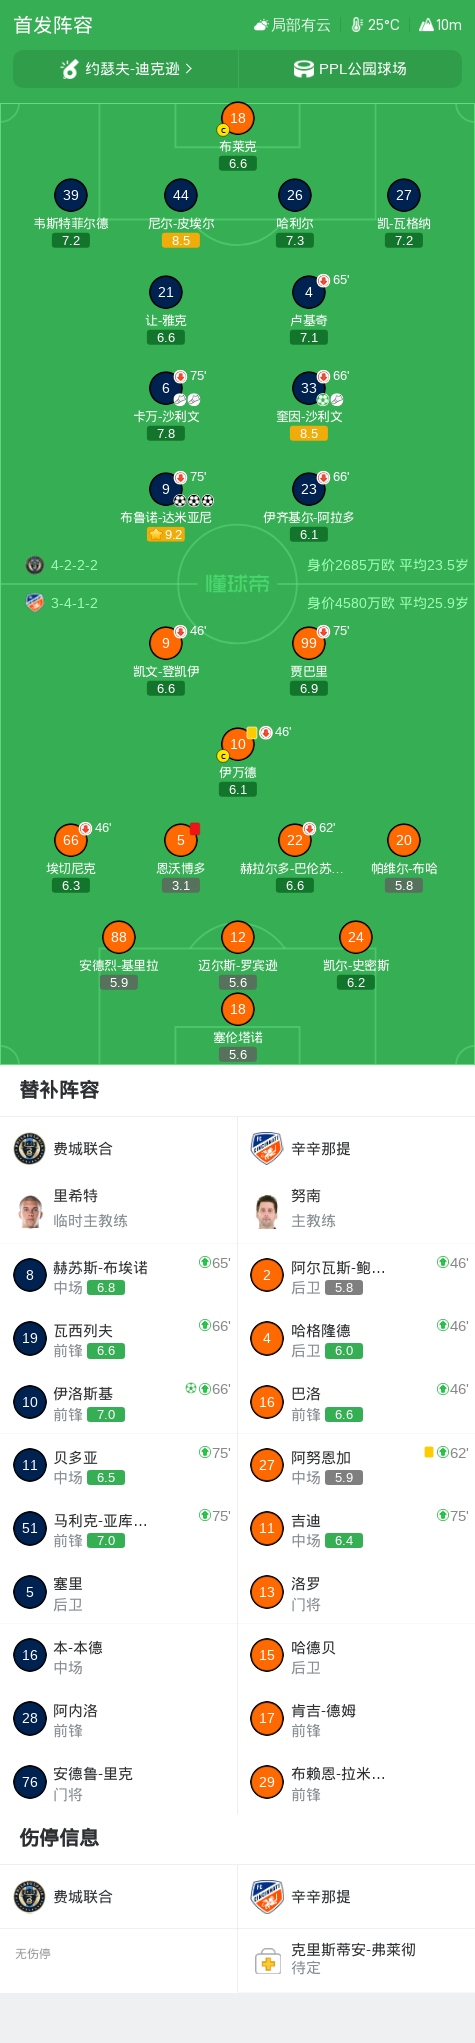Image resolution: width=475 pixels, height=2043 pixels.
Task: Open substitute 赫苏斯-布埃诺 number 8 entry
Action: pyautogui.click(x=119, y=1276)
